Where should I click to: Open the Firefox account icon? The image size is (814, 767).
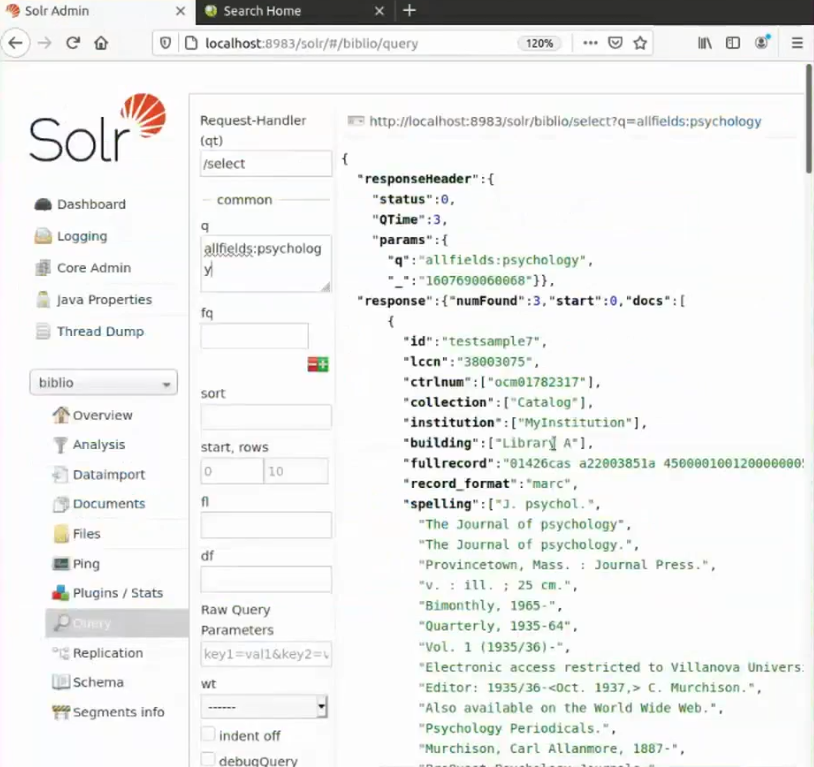pos(762,43)
